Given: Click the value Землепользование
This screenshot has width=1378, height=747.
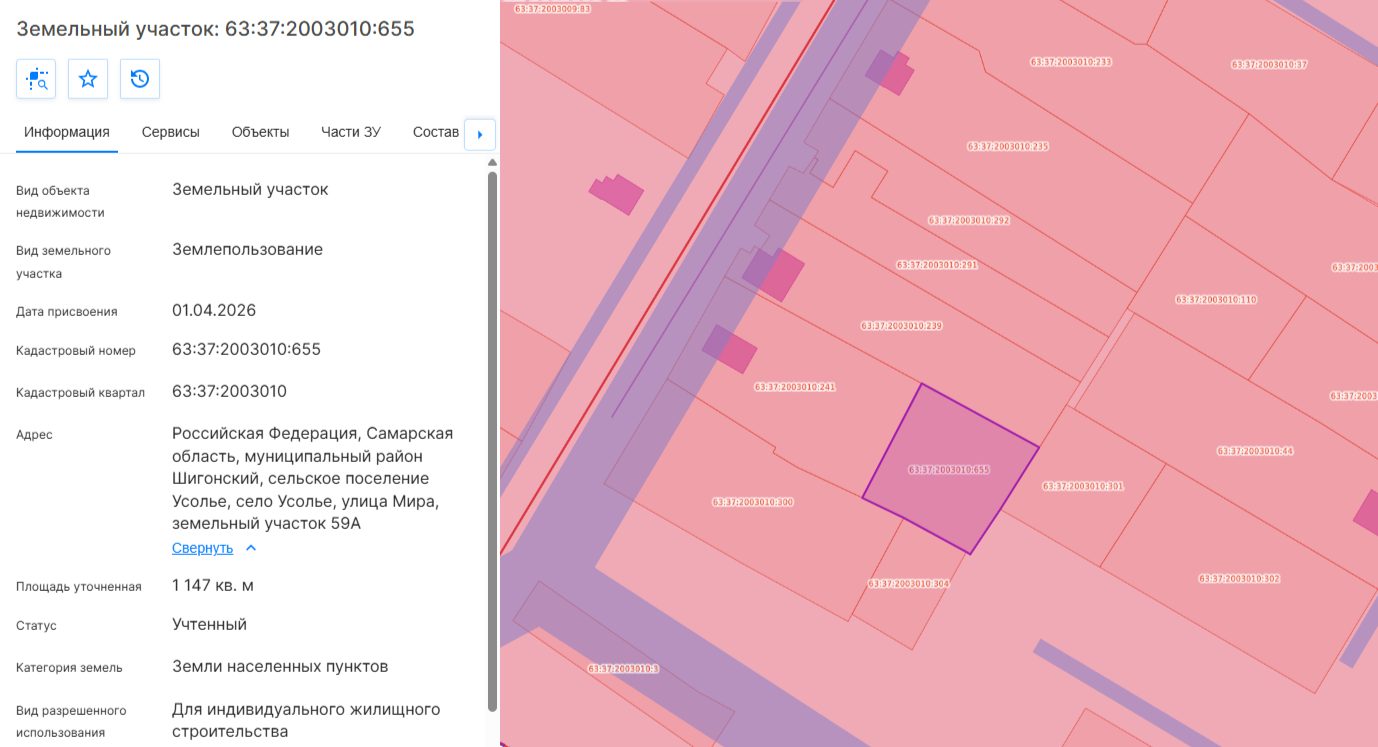Looking at the screenshot, I should (247, 249).
